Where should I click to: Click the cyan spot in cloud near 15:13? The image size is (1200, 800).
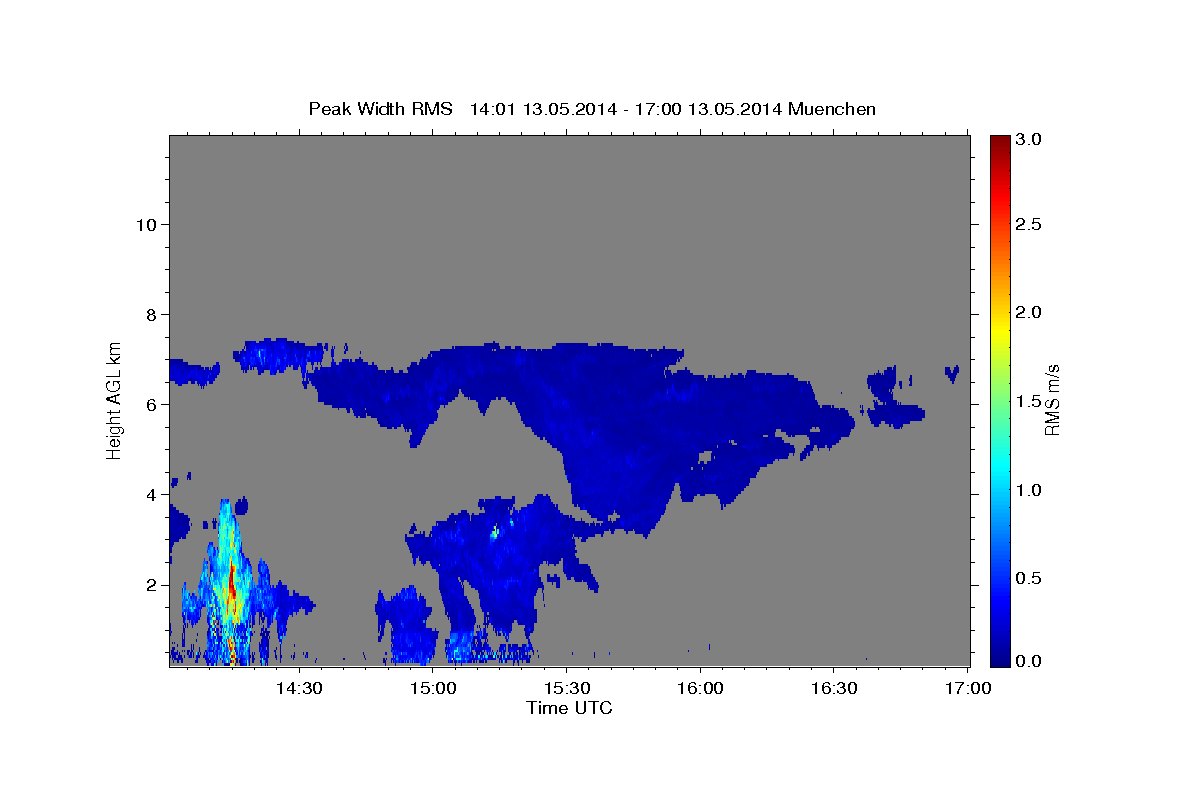(494, 533)
